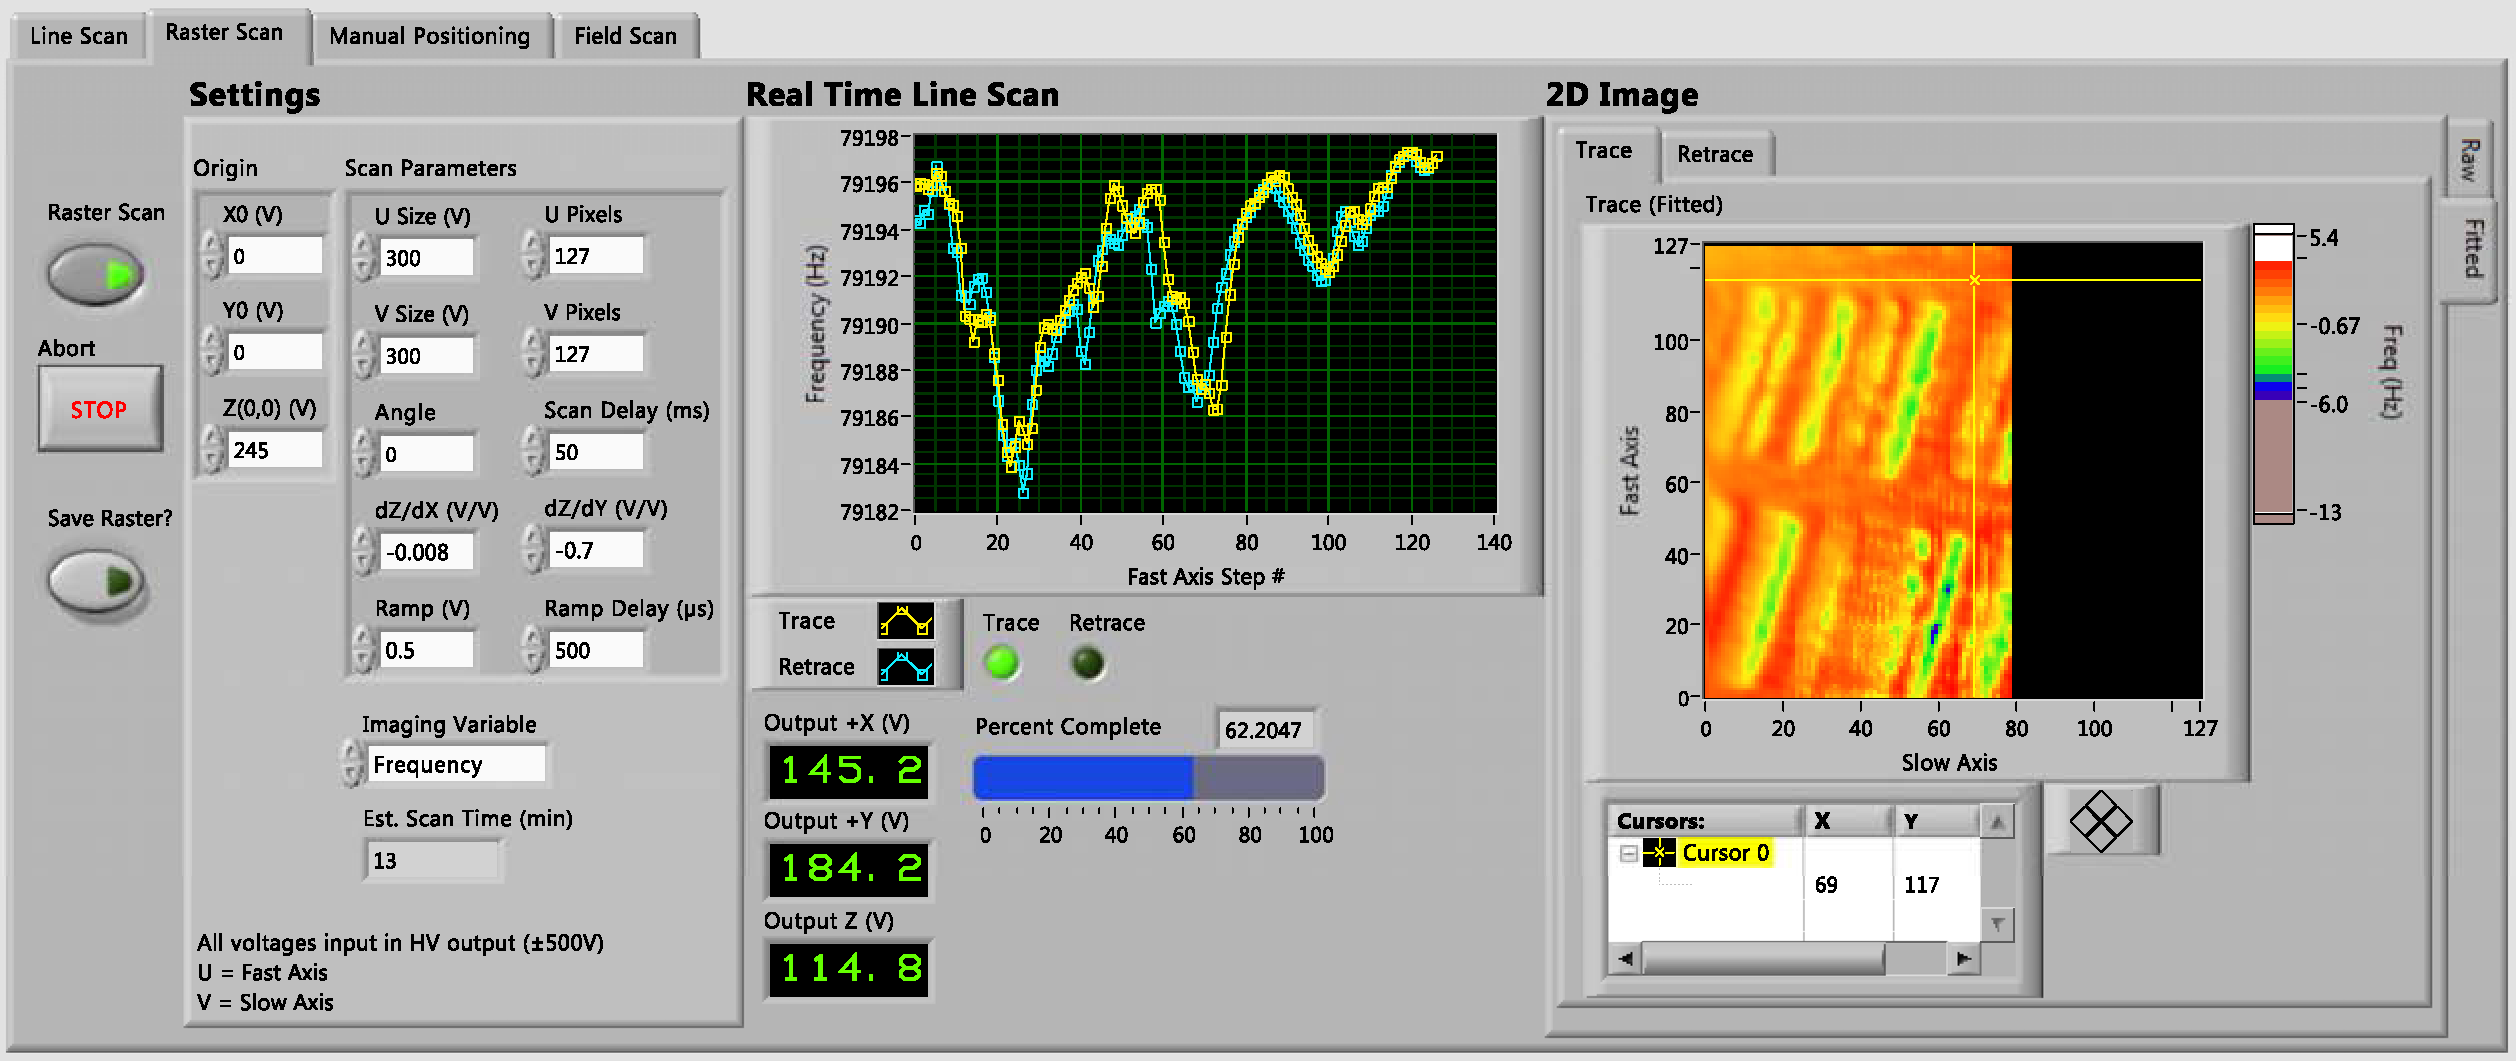Click the cursor list scroll-down arrow

point(1997,925)
